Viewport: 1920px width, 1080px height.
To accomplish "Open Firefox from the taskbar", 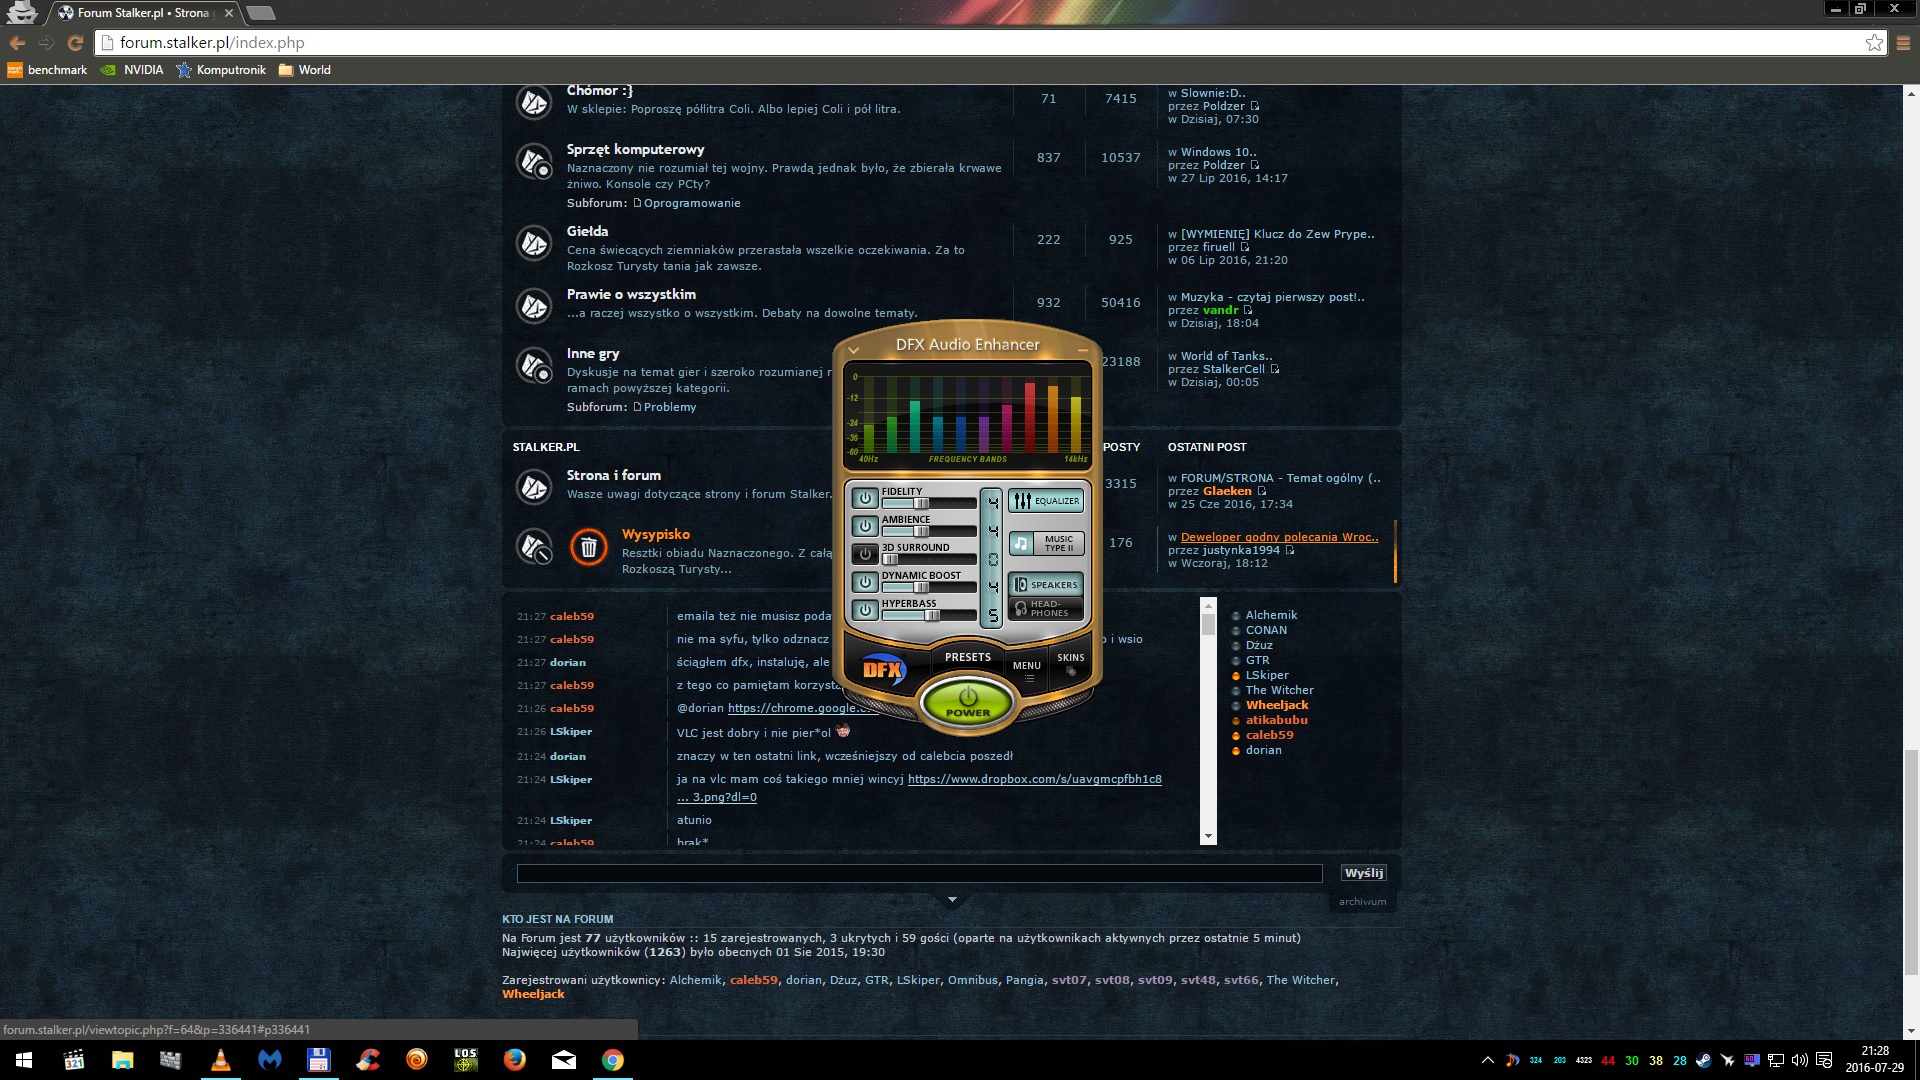I will [515, 1060].
